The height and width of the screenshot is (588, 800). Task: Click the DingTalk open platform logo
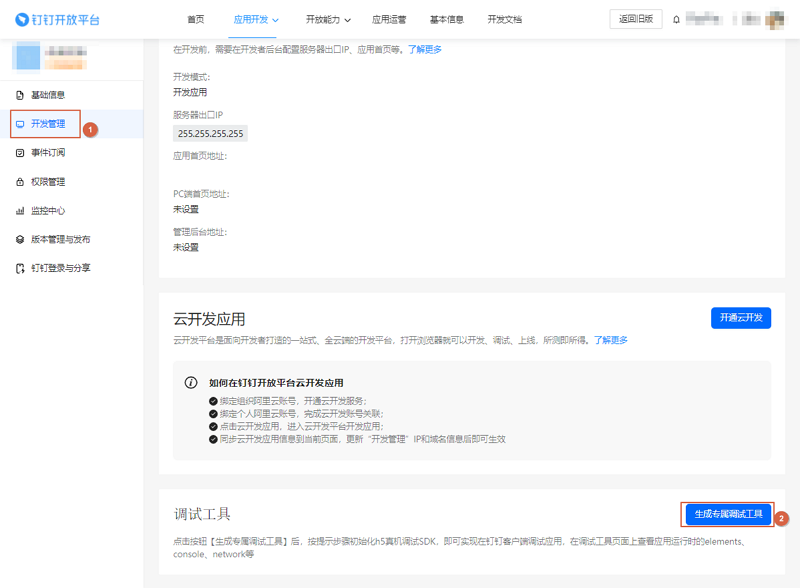tap(57, 20)
